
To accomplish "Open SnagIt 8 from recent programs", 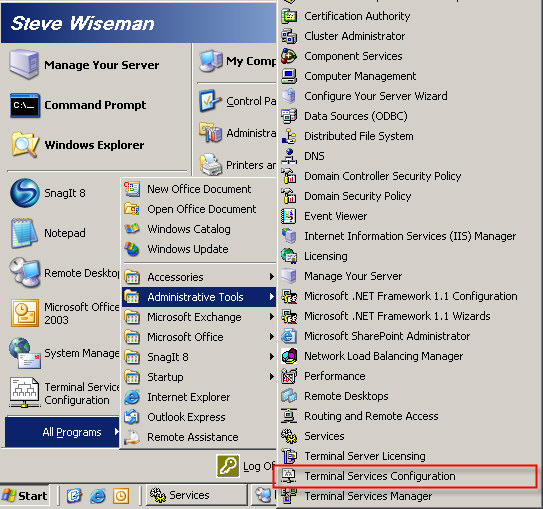I will 48,193.
